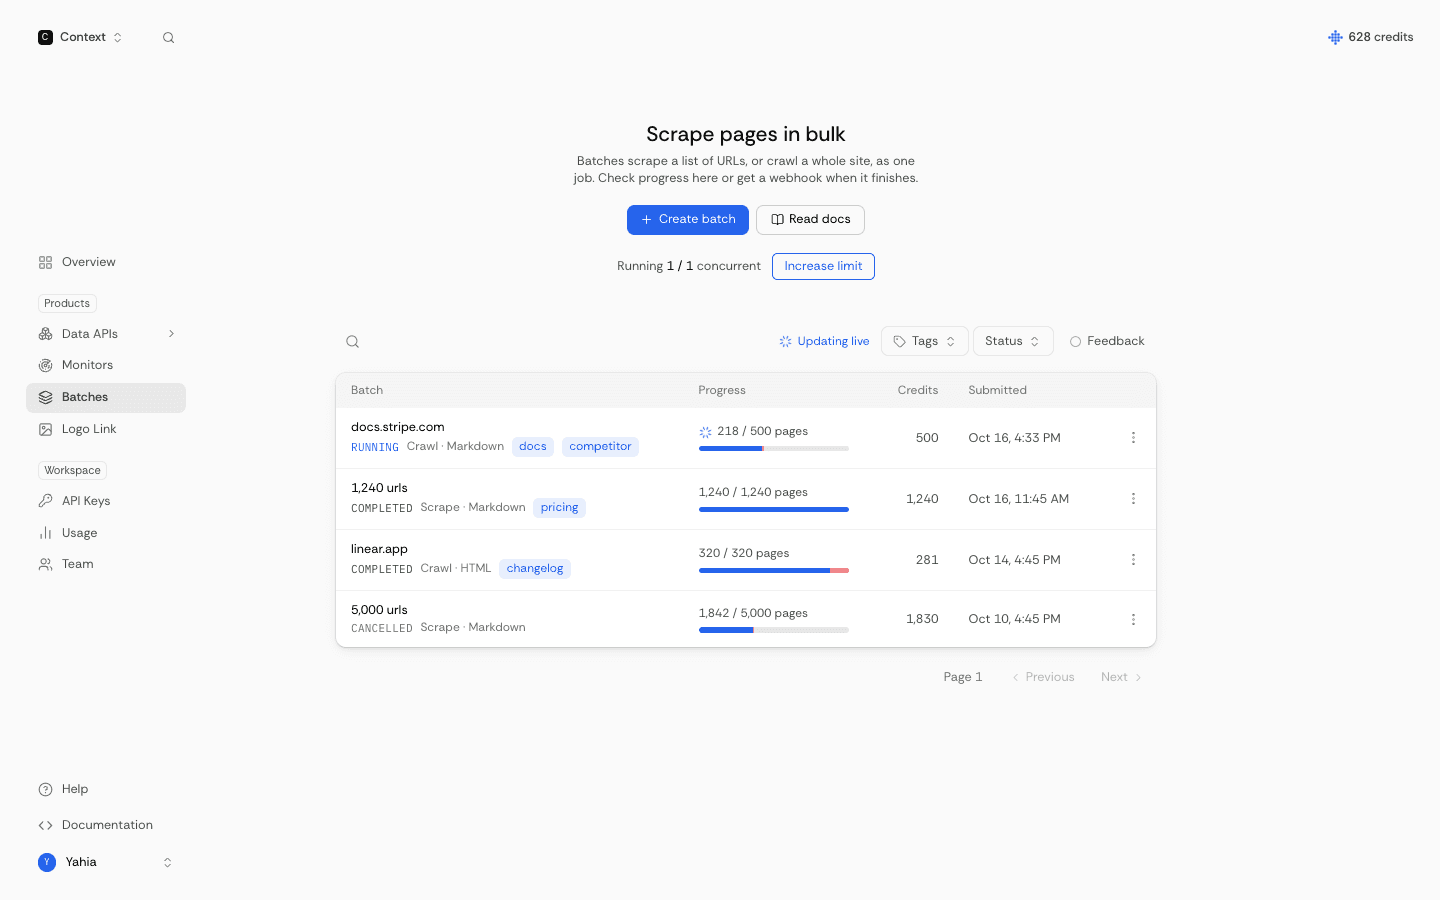Expand the Data APIs chevron
The image size is (1440, 900).
172,334
